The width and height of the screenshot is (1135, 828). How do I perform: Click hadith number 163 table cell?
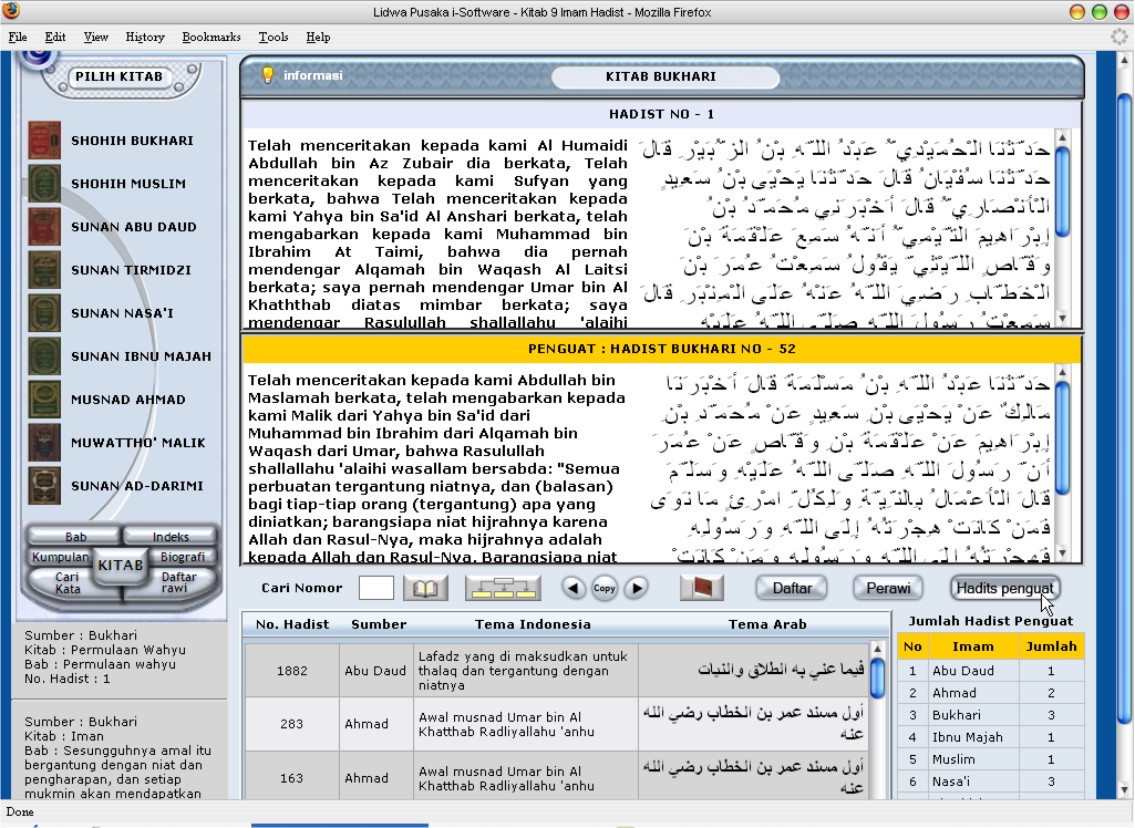pos(292,778)
